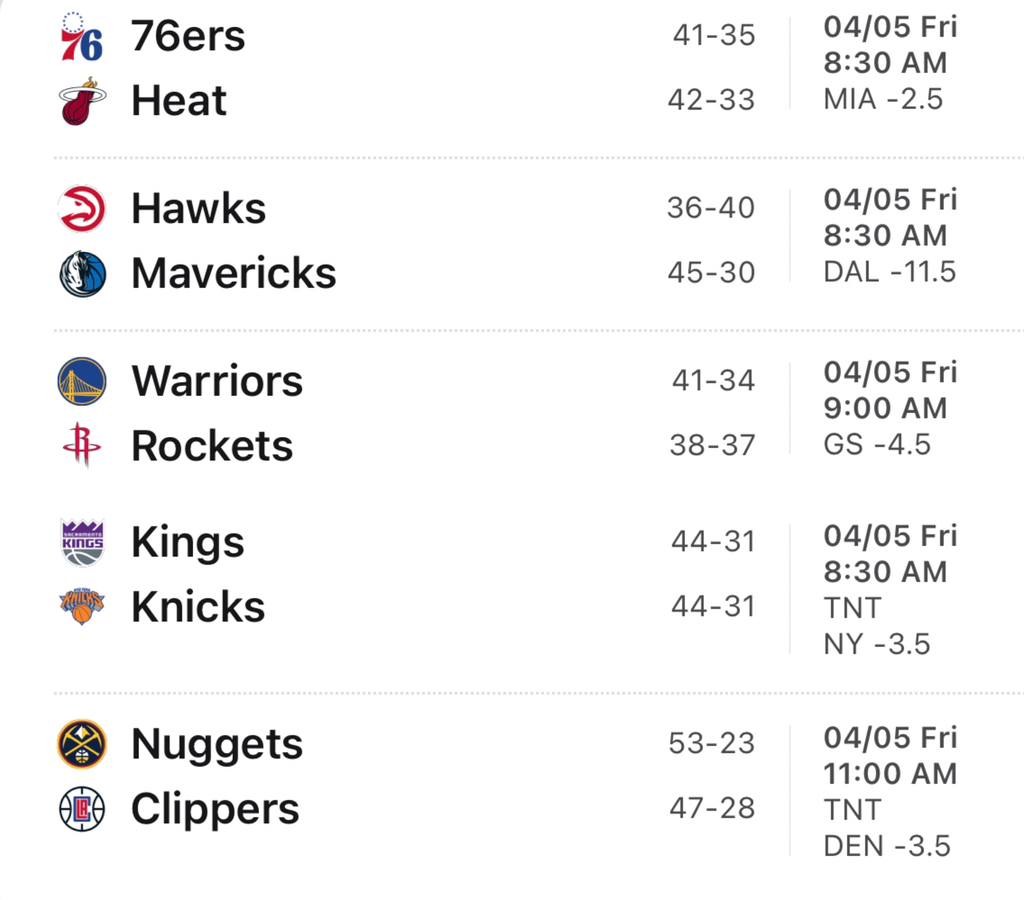Tap the MIA -2.5 betting line

click(883, 99)
